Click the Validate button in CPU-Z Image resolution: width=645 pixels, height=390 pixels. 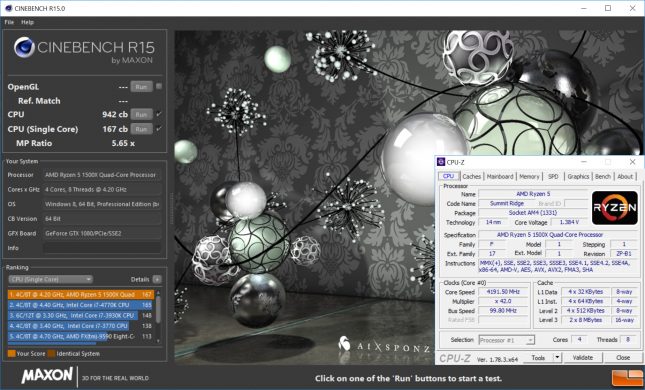click(583, 358)
